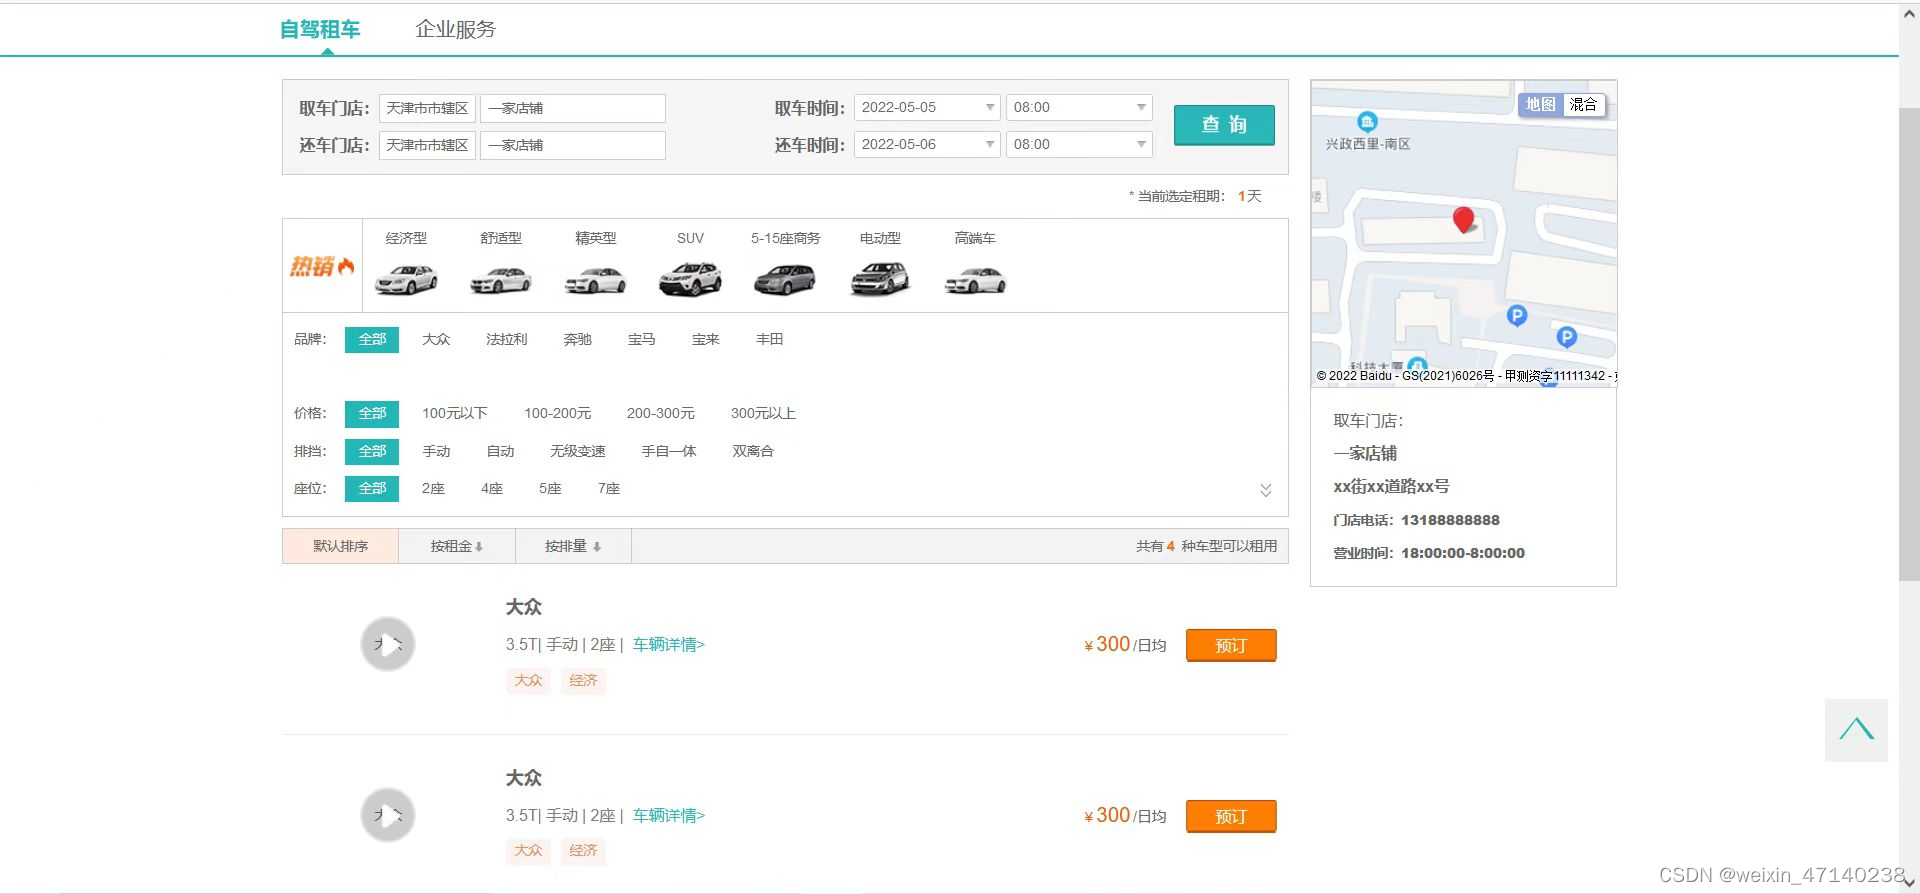Switch to 自驾租车 tab

pos(320,29)
